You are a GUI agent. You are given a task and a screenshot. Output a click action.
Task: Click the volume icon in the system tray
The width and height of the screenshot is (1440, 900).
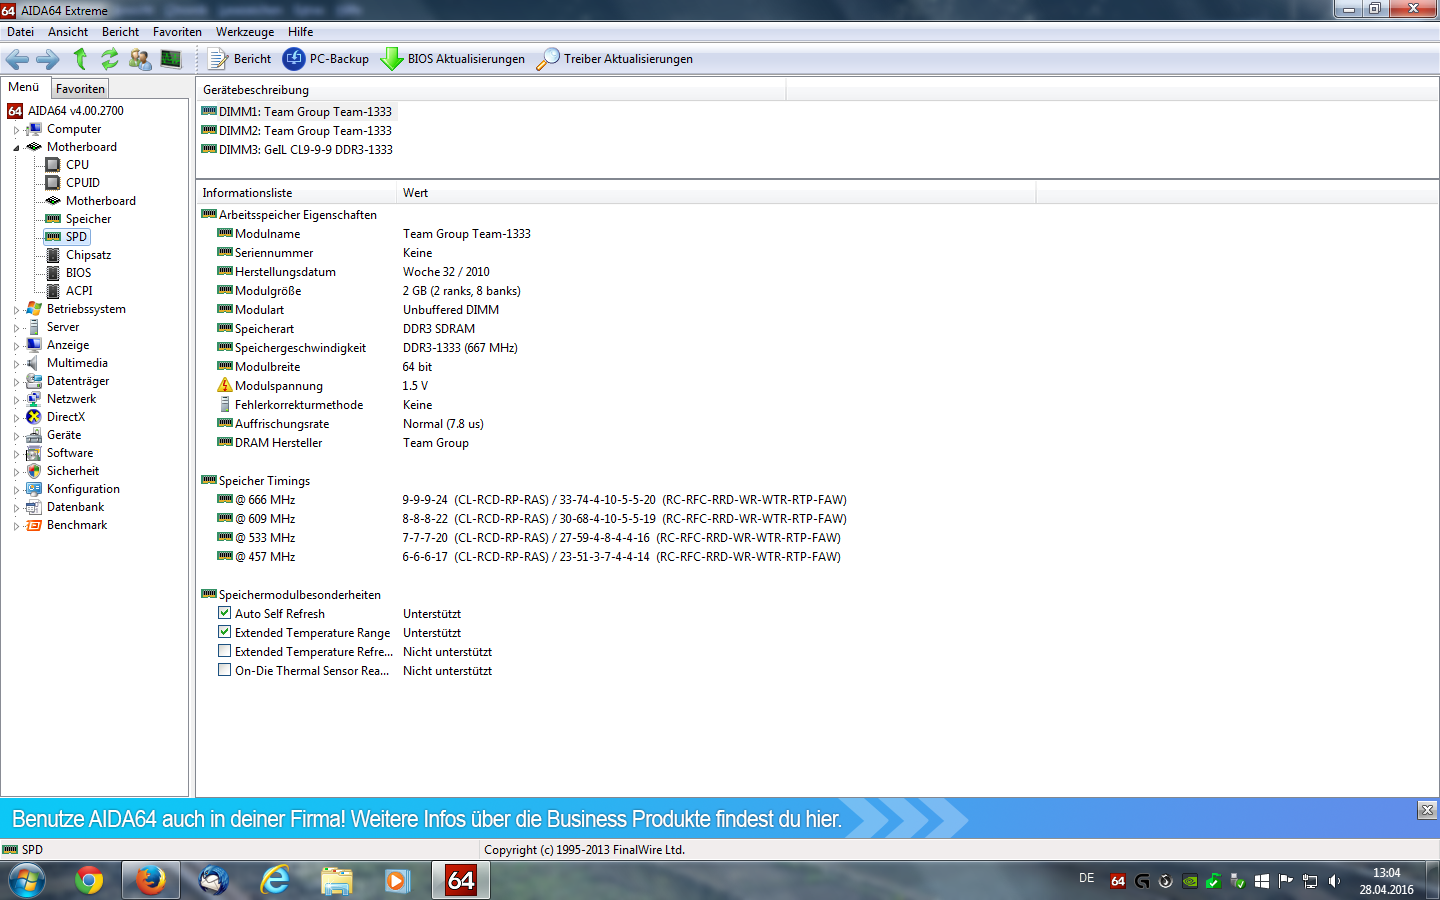click(1334, 881)
